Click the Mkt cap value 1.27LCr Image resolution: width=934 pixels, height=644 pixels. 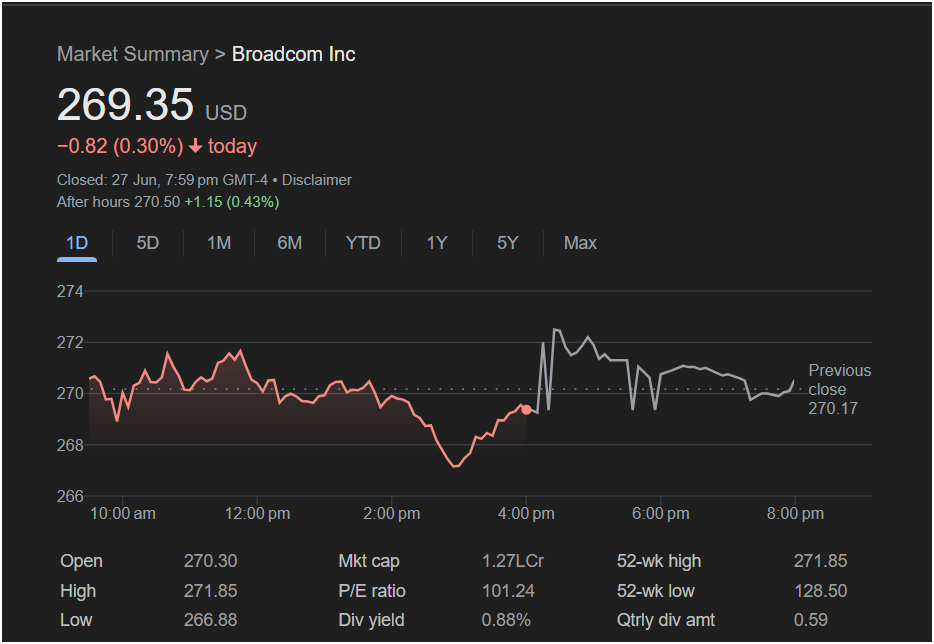point(513,561)
